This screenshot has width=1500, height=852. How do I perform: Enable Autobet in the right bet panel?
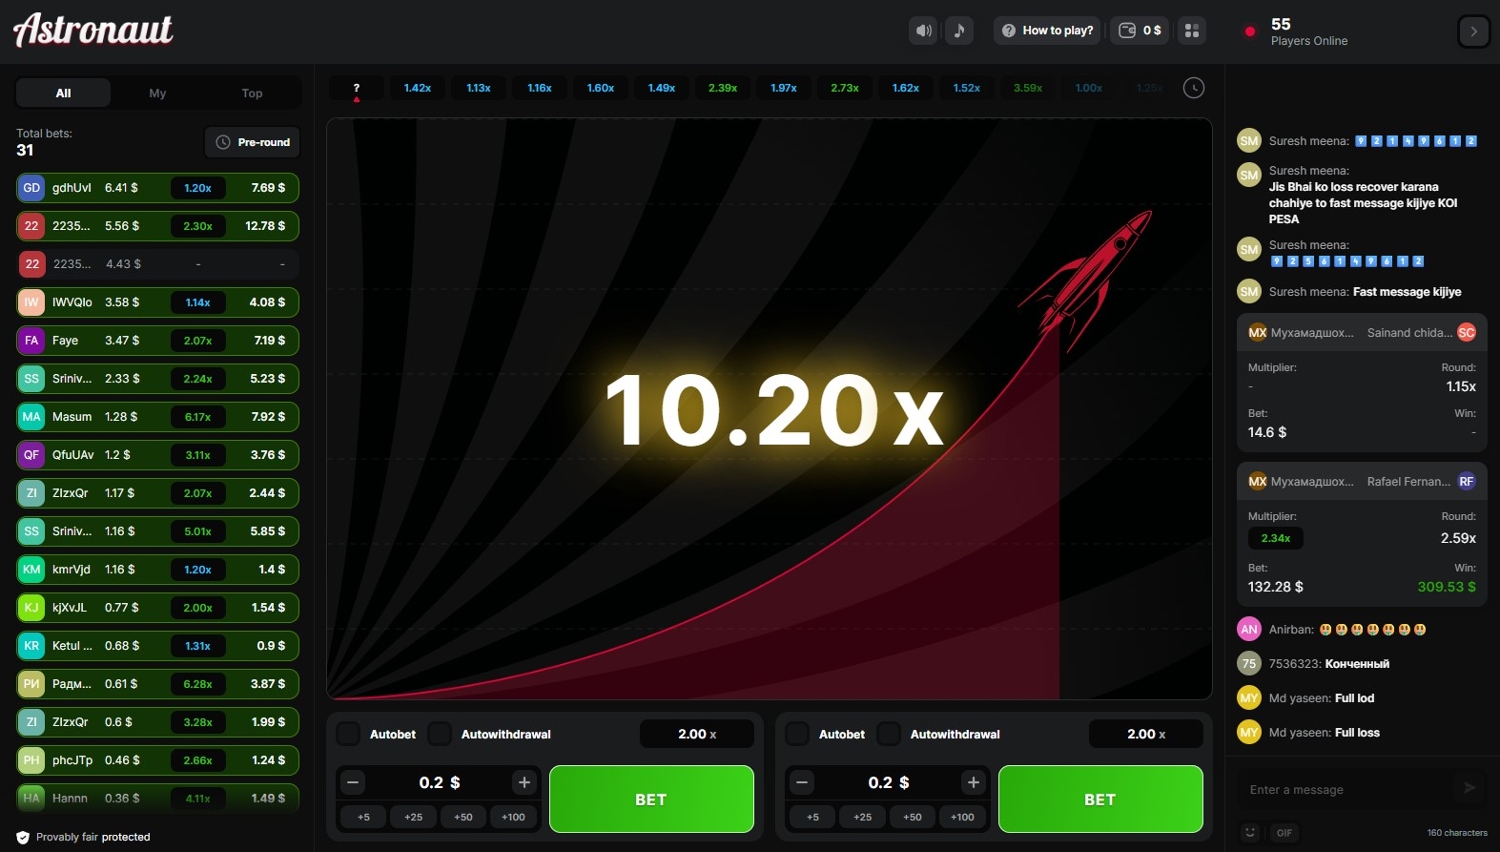797,734
